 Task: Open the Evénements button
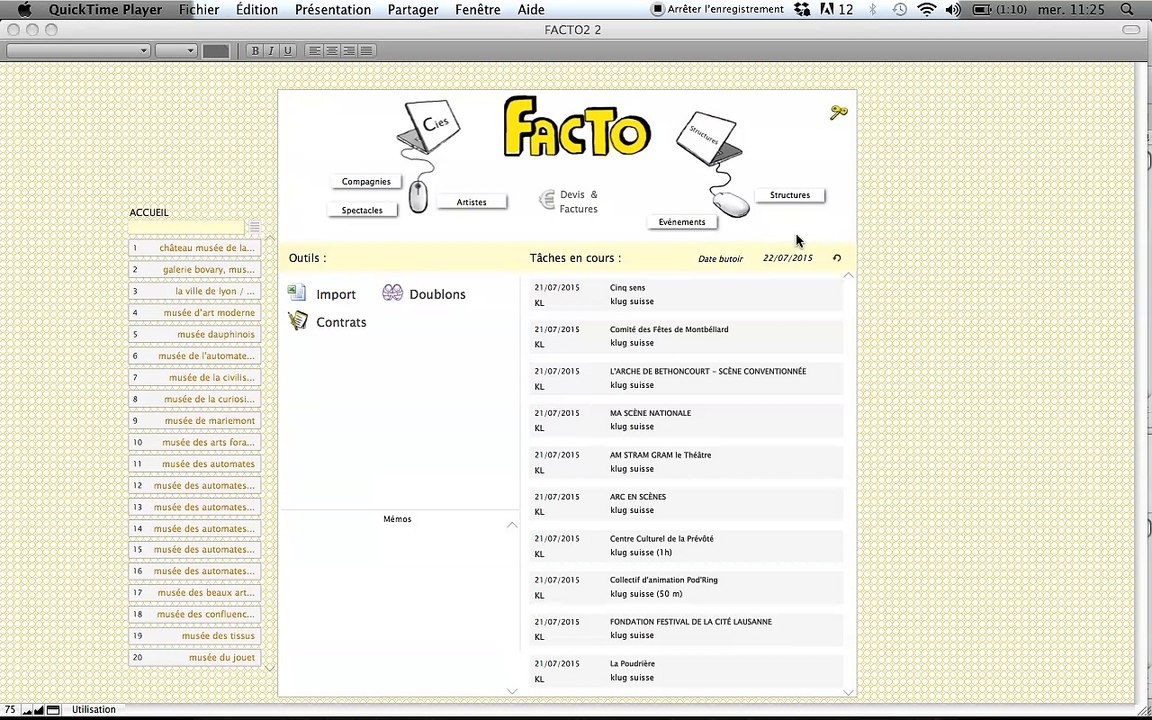click(x=682, y=222)
